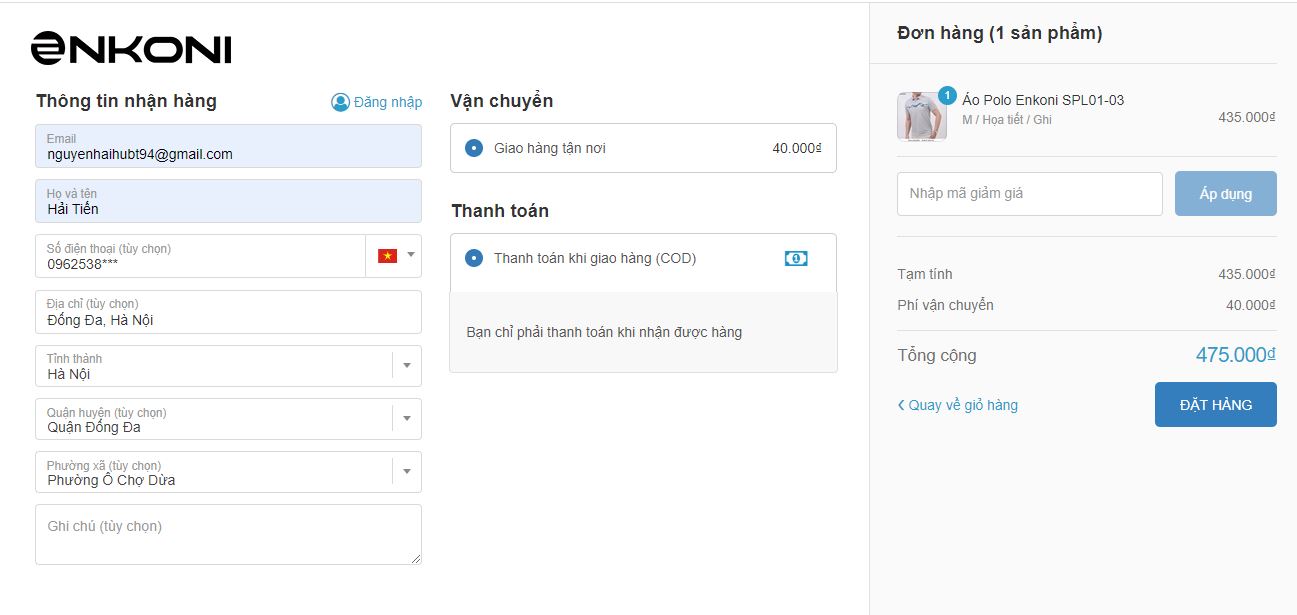Click the Vietnam flag country icon
Screen dimensions: 1297x615
(x=387, y=256)
